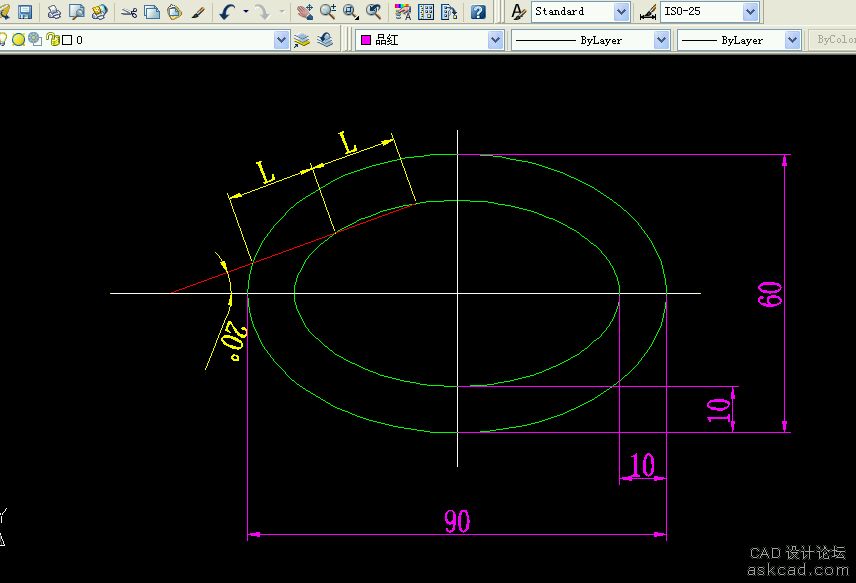Go back with Zoom Previous

click(373, 11)
